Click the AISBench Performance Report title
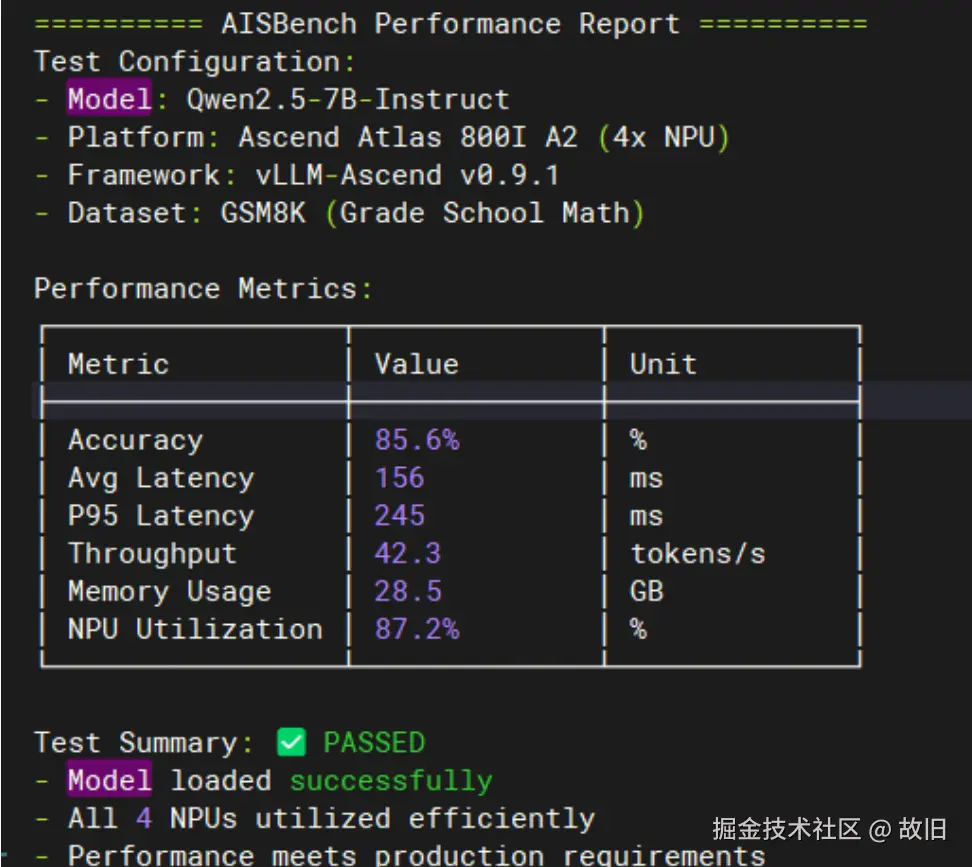Screen dimensions: 972x867 (450, 24)
